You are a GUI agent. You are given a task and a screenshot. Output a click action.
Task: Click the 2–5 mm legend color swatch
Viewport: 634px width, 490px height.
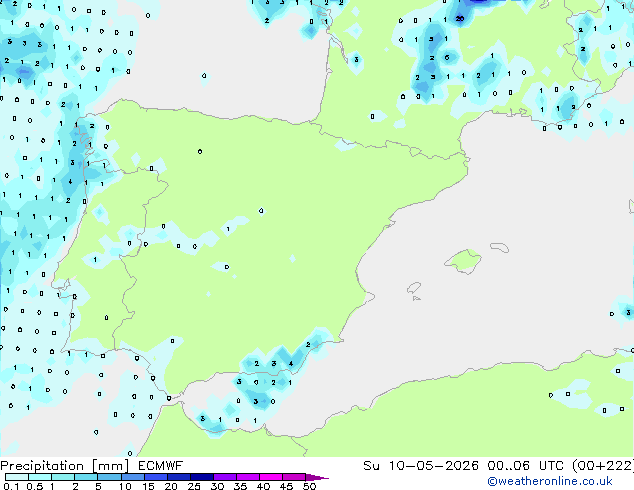coord(86,477)
